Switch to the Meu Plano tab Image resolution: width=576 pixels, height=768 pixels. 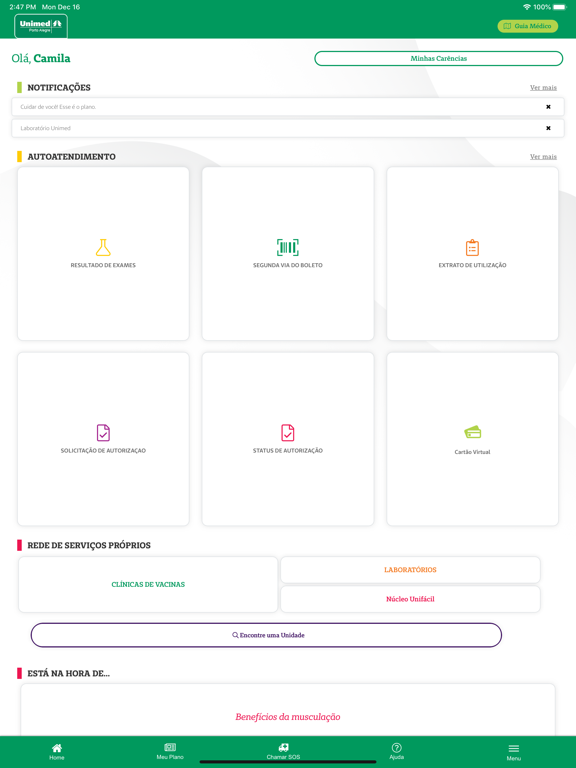[x=170, y=751]
